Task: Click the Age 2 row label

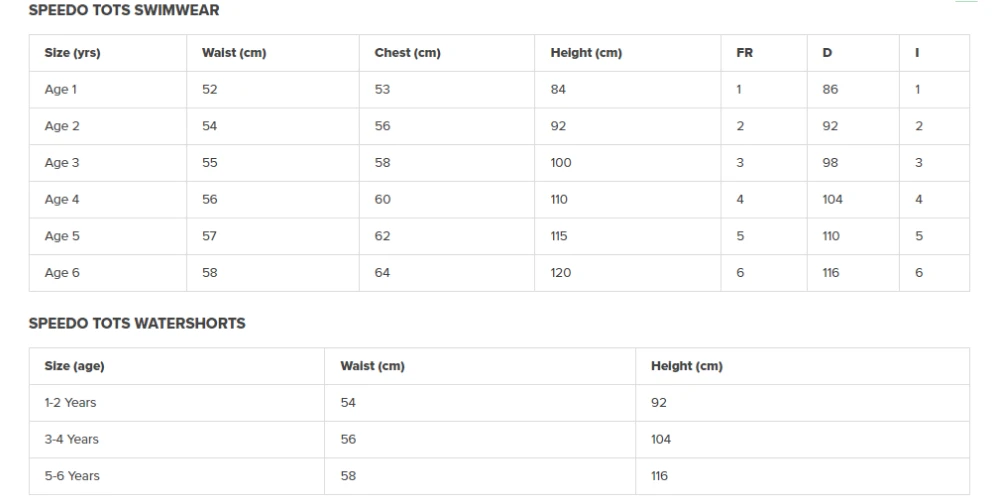Action: (62, 126)
